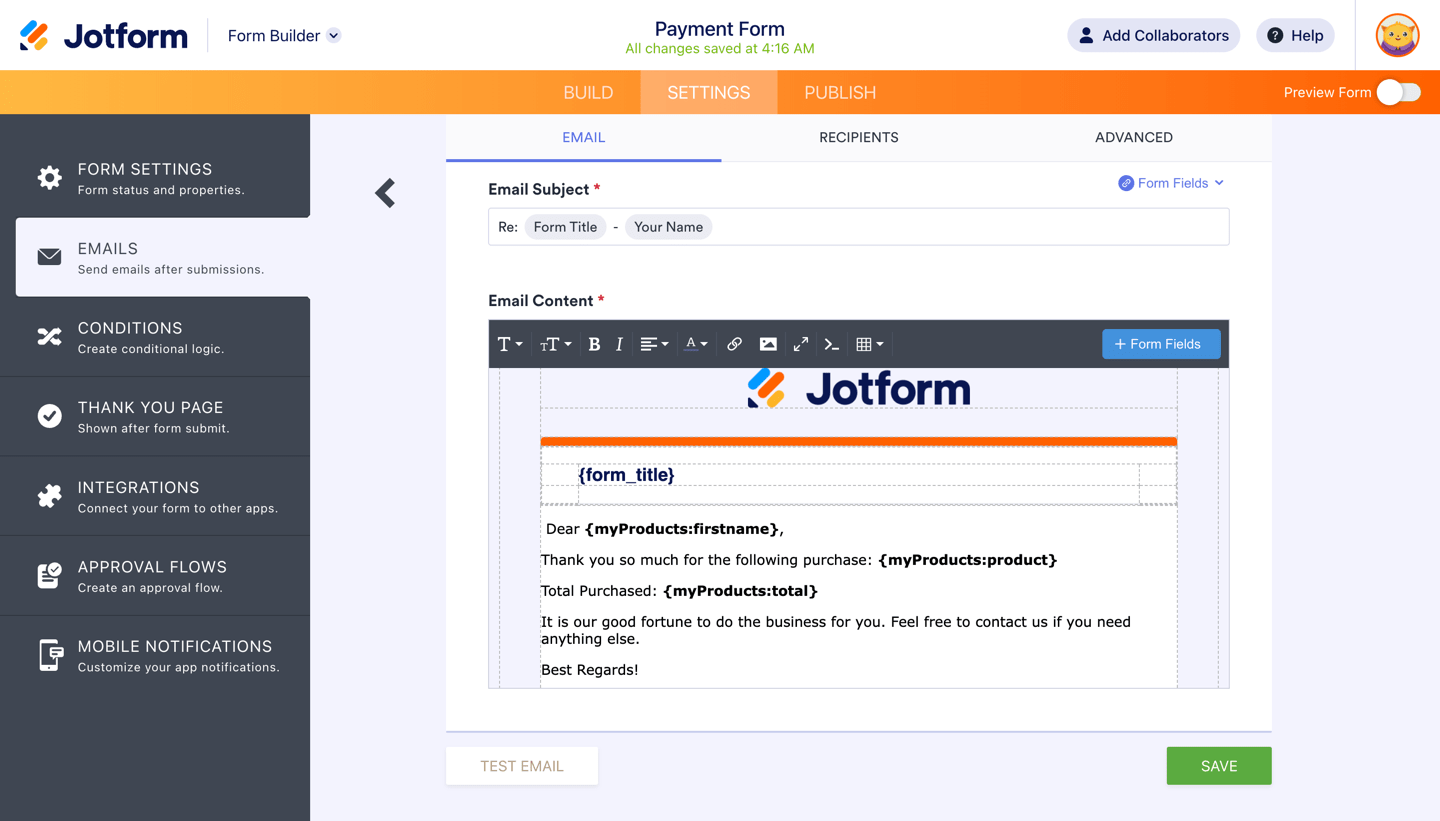
Task: Open the Help button
Action: (1295, 36)
